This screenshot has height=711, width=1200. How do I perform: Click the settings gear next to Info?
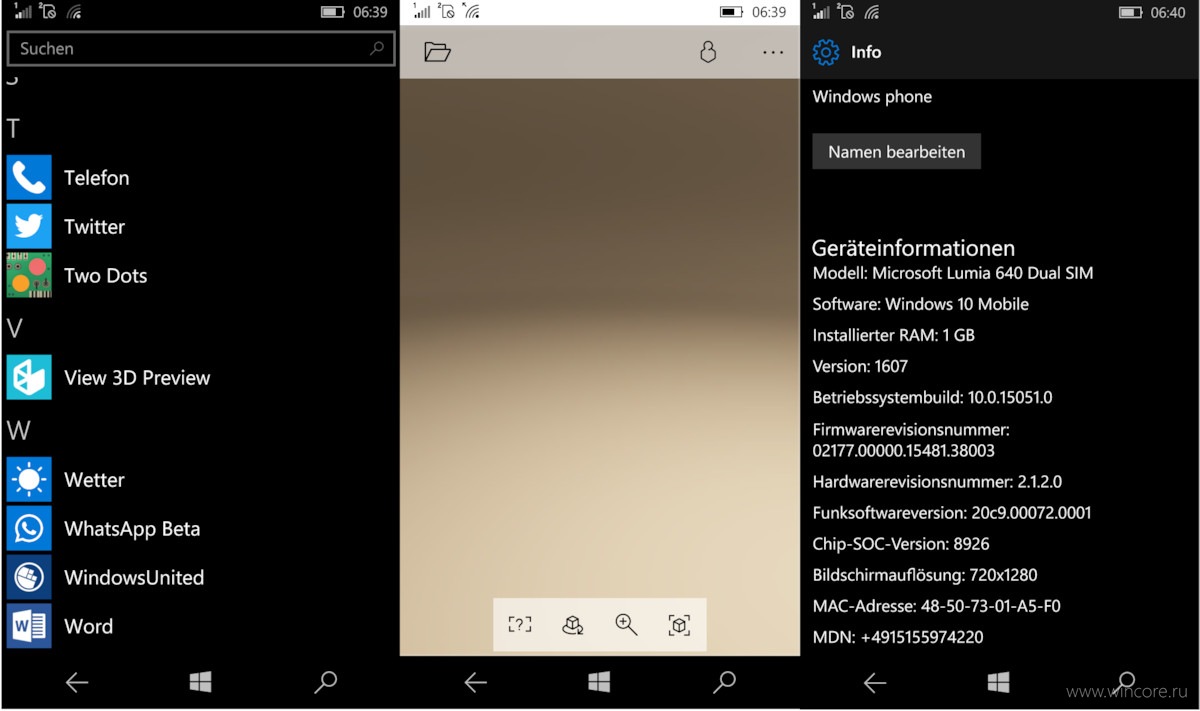826,52
